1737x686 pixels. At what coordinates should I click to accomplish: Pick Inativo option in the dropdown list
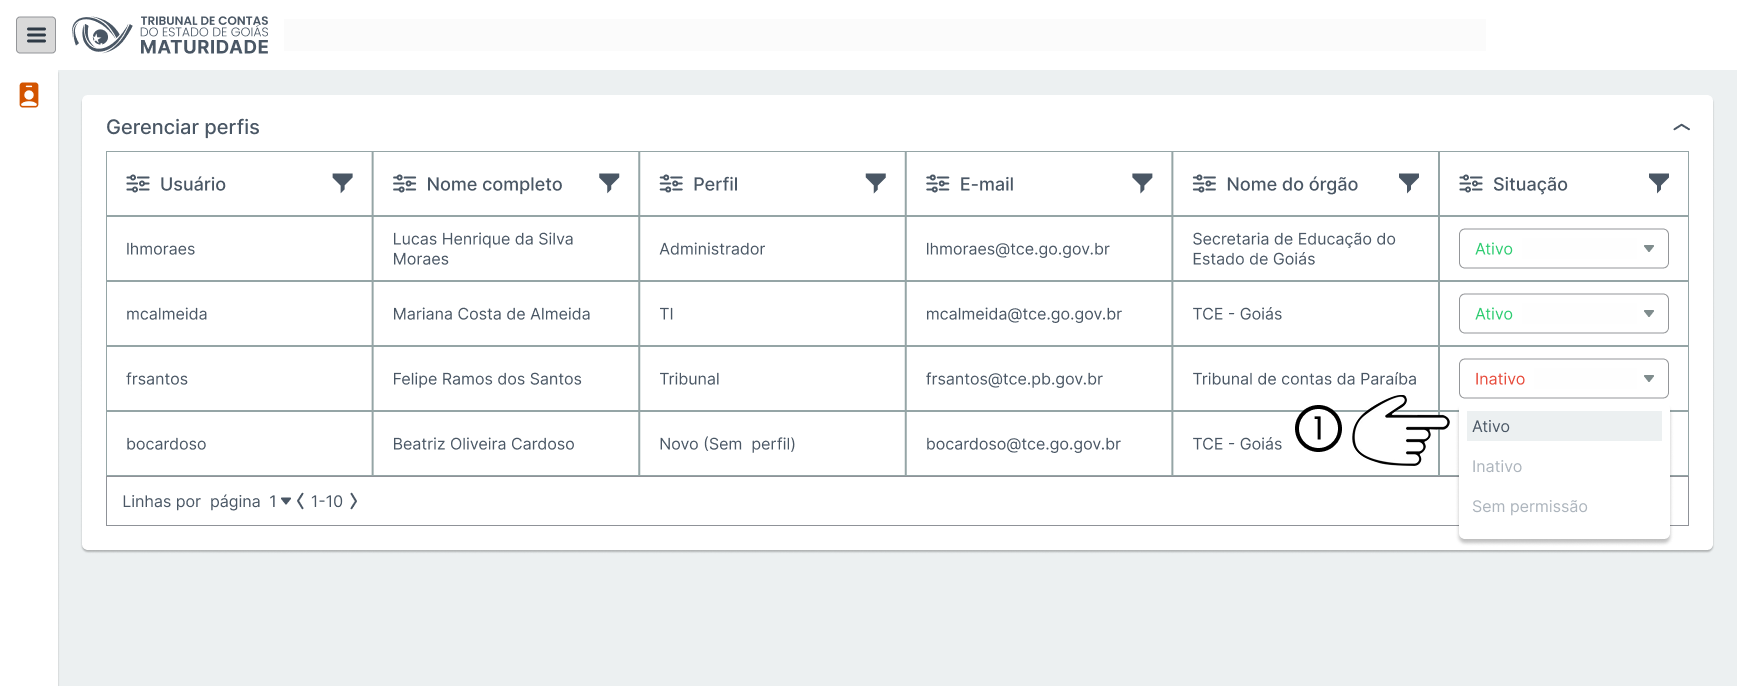pos(1497,467)
